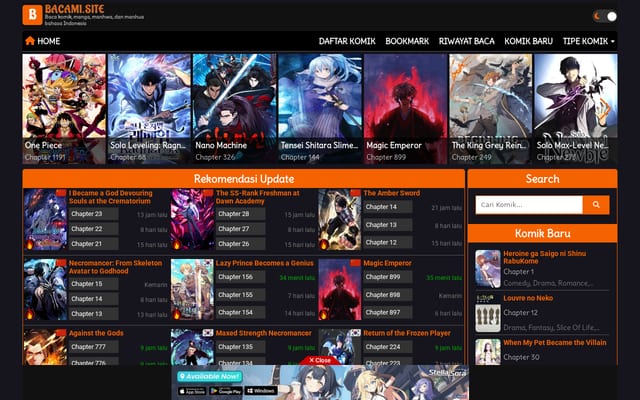The height and width of the screenshot is (400, 640).
Task: Click Necromancer Skeleton Avatar cover thumbnail
Action: coord(45,289)
